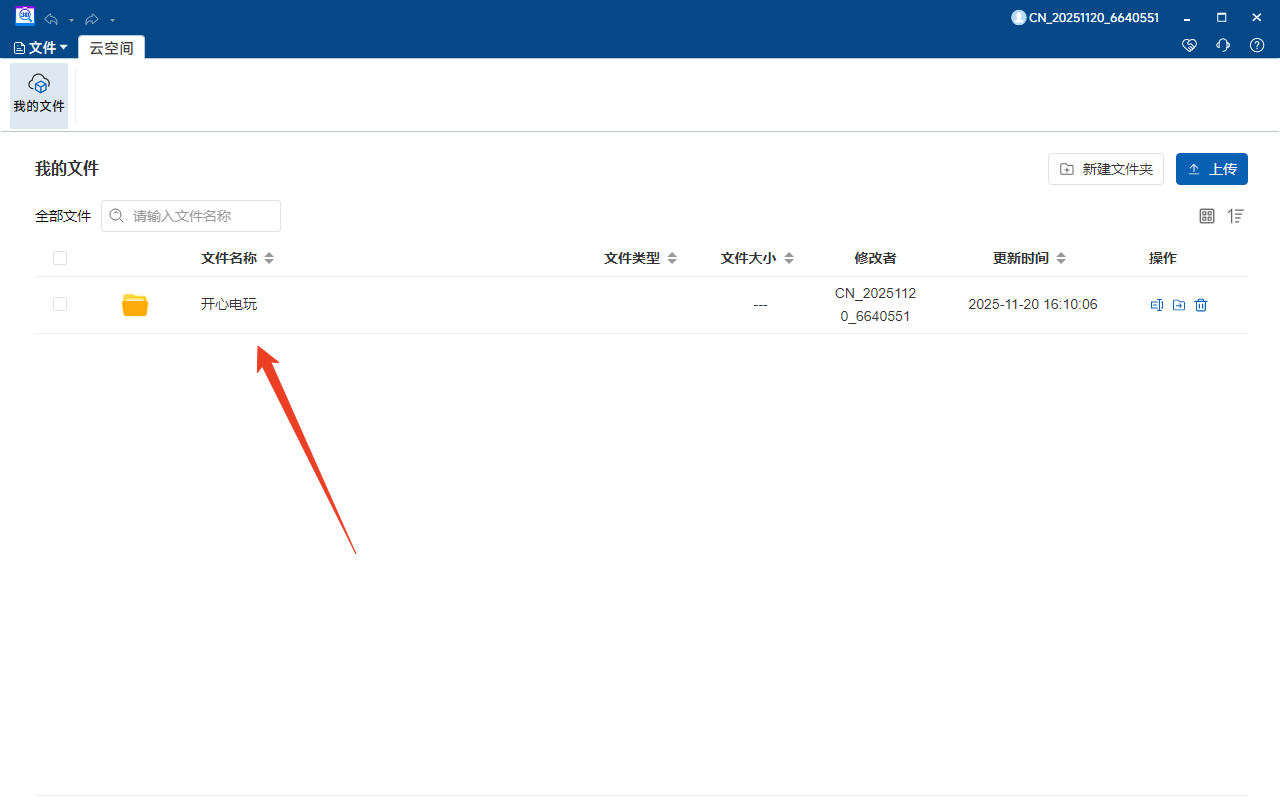Switch to grid view layout icon
1280x800 pixels.
(x=1207, y=216)
